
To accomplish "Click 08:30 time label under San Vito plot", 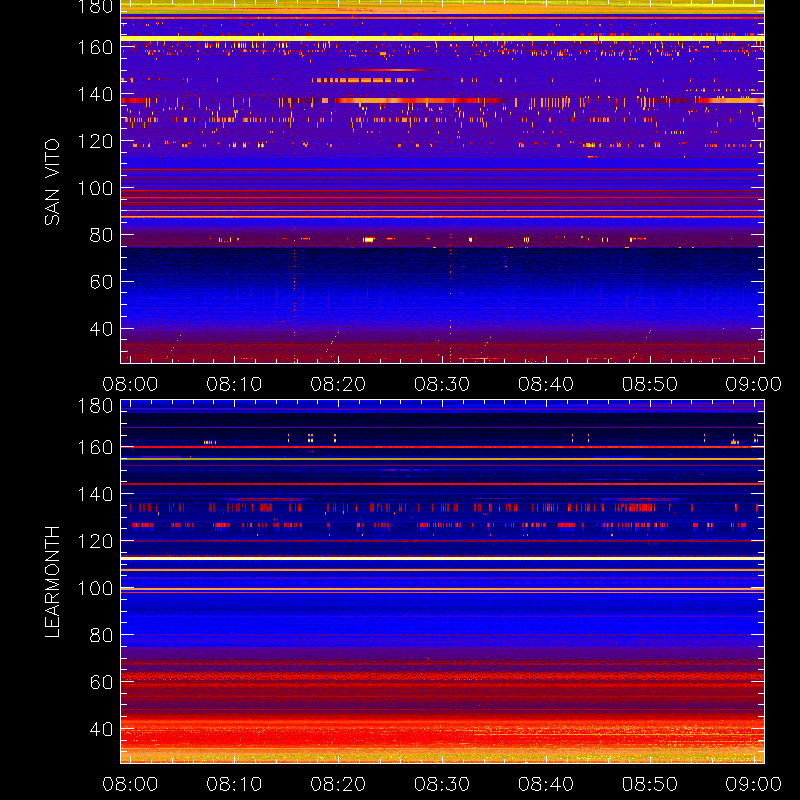I will click(x=442, y=384).
